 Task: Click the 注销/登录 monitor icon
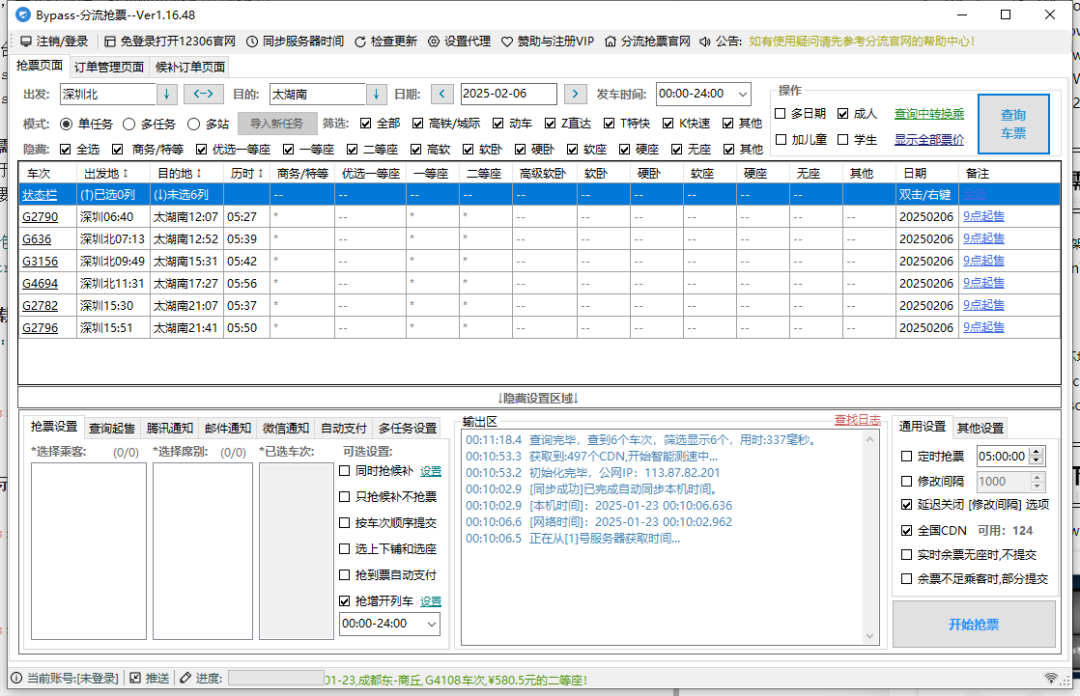26,42
